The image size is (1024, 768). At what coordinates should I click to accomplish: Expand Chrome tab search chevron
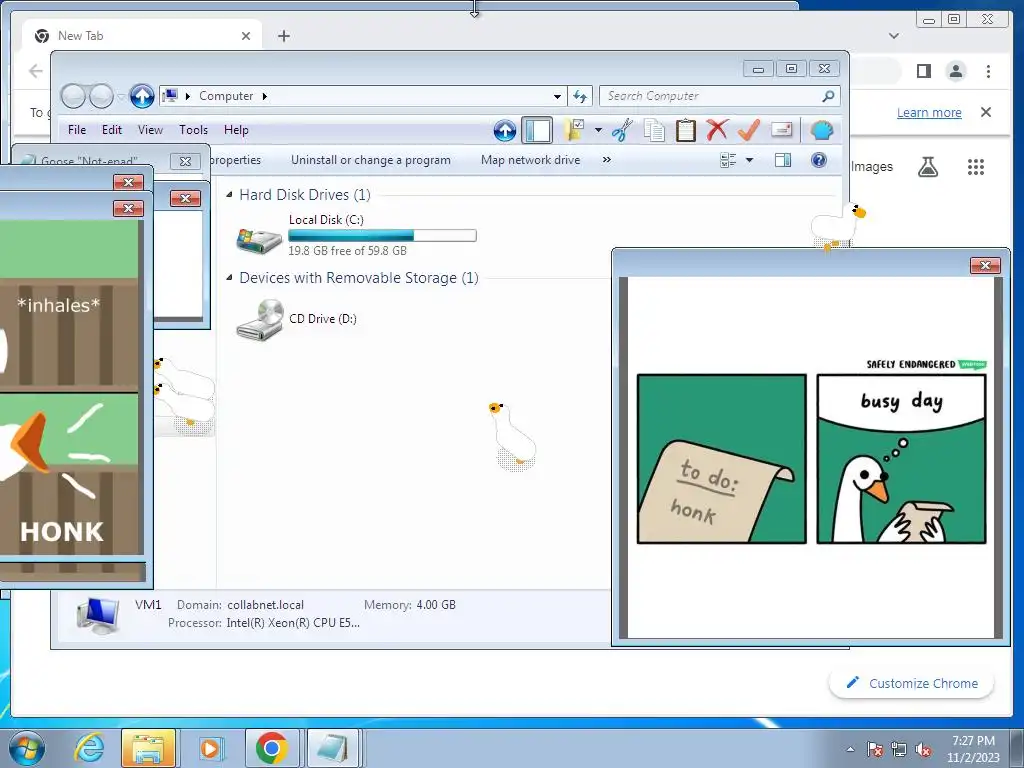pyautogui.click(x=894, y=36)
